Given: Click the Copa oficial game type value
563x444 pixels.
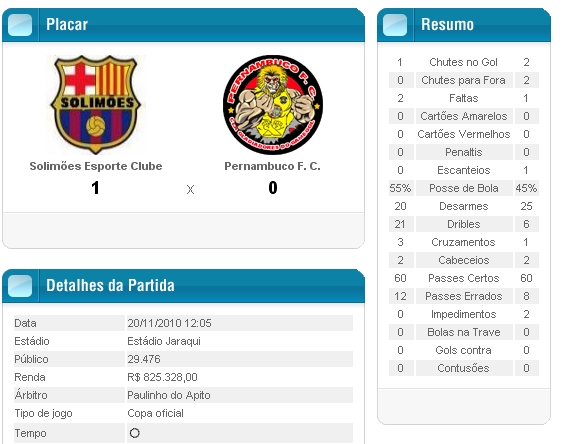Looking at the screenshot, I should (155, 413).
